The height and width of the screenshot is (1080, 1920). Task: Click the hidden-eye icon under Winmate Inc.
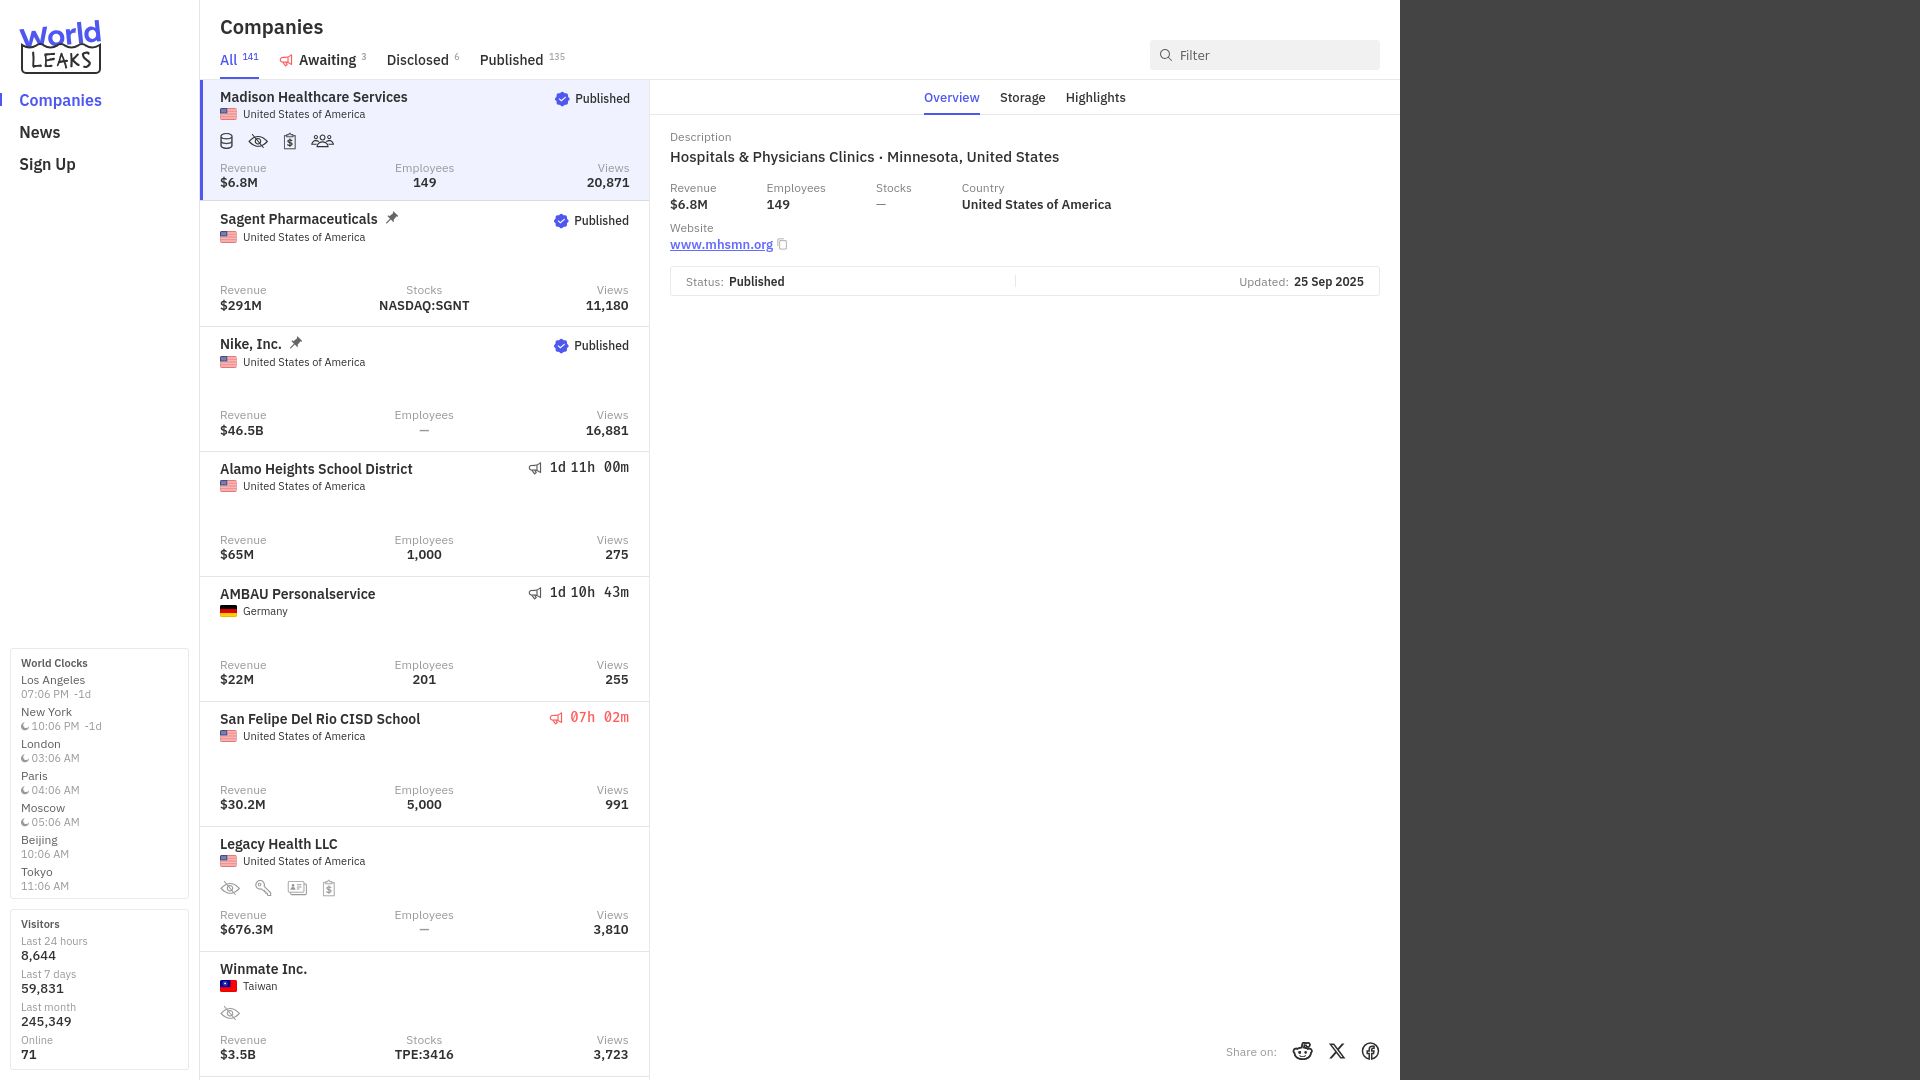click(230, 1013)
